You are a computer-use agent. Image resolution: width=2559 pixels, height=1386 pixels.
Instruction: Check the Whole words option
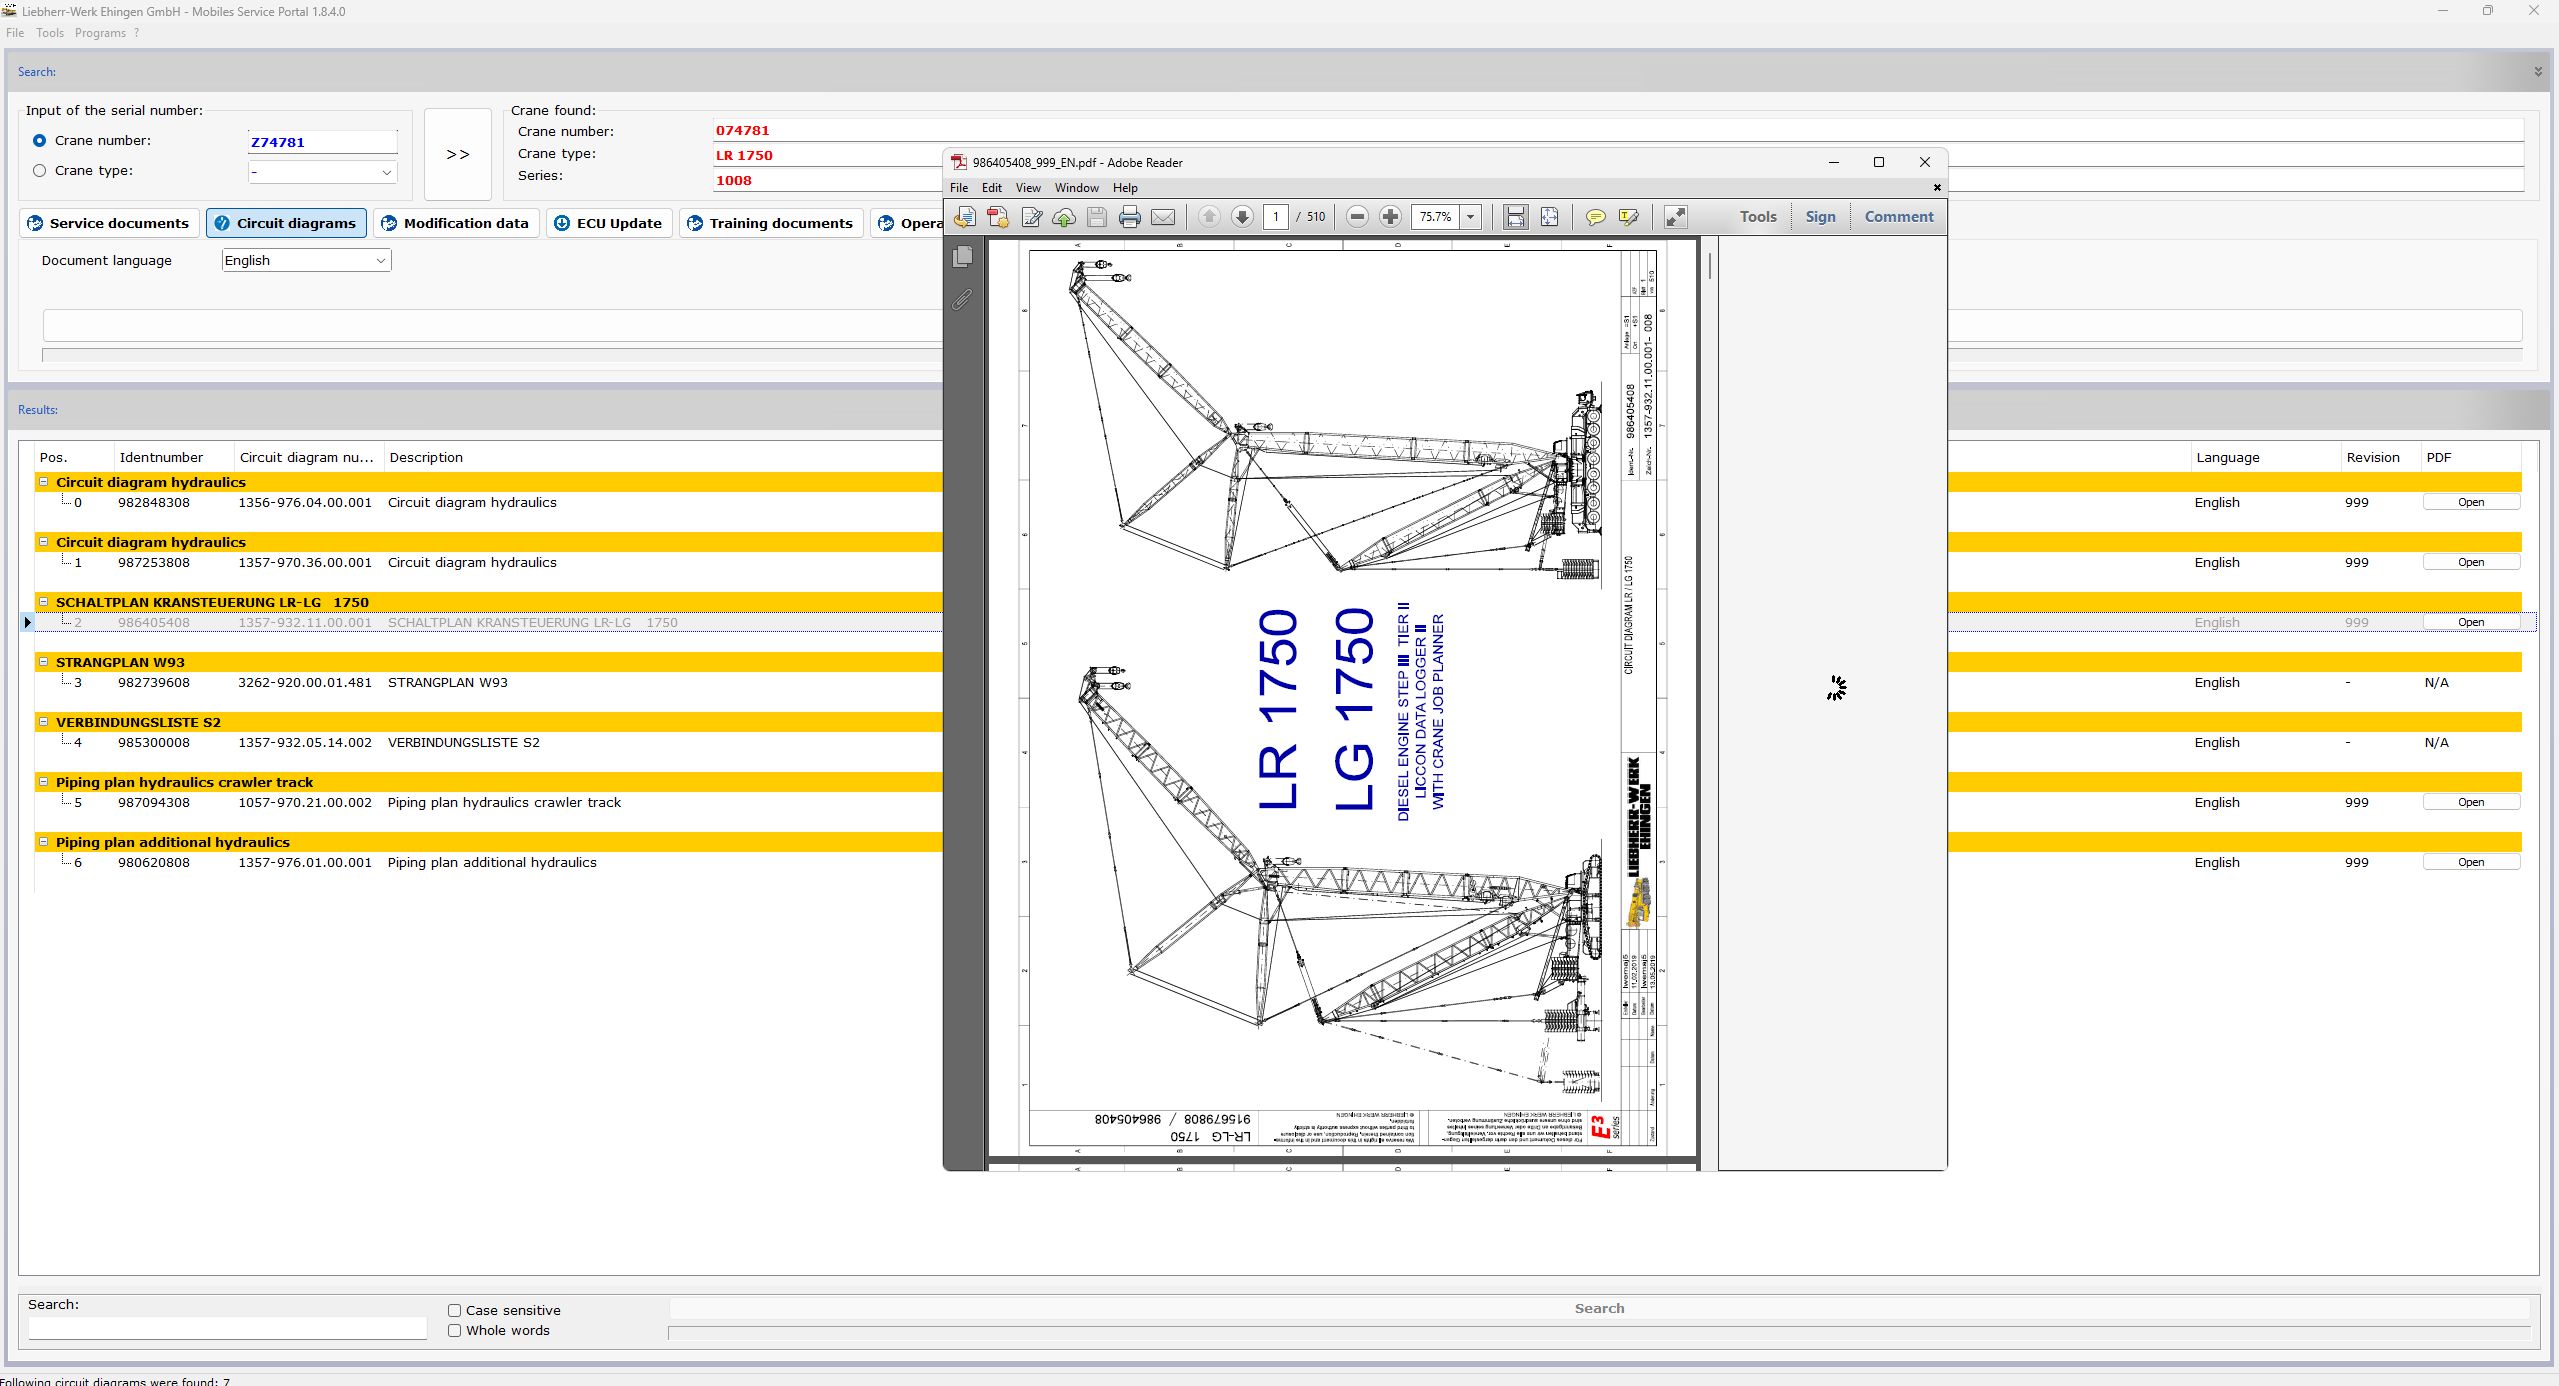pos(455,1331)
